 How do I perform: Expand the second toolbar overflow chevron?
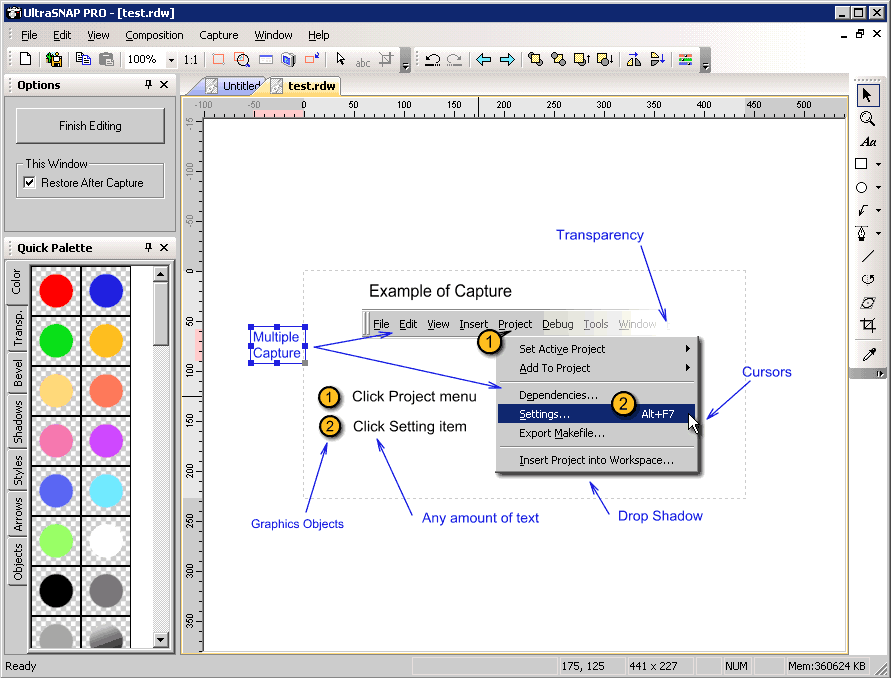pyautogui.click(x=705, y=60)
